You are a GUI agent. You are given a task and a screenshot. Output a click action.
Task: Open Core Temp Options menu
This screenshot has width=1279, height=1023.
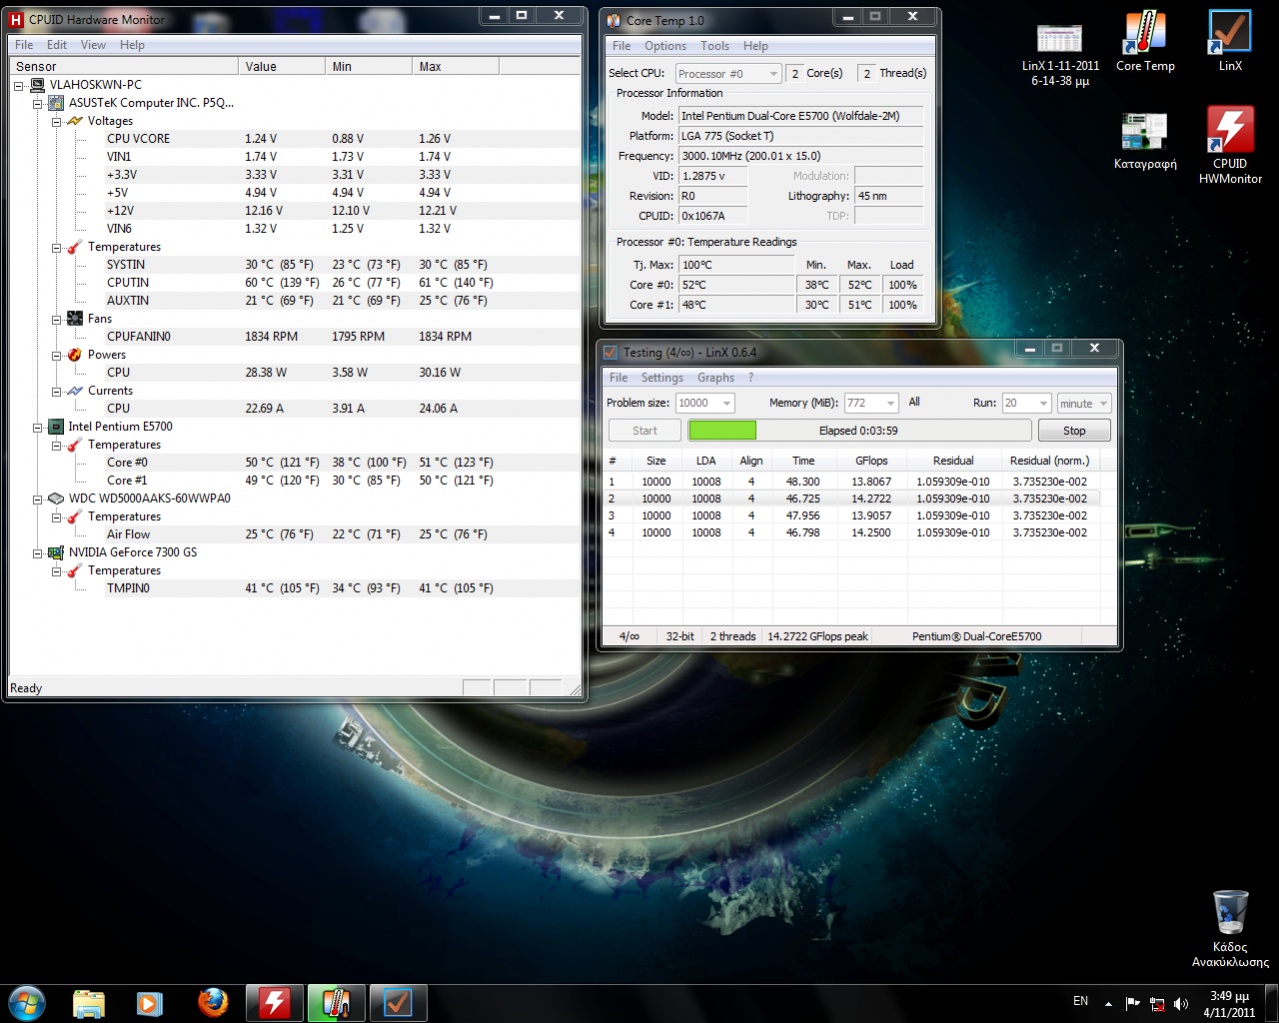point(665,46)
